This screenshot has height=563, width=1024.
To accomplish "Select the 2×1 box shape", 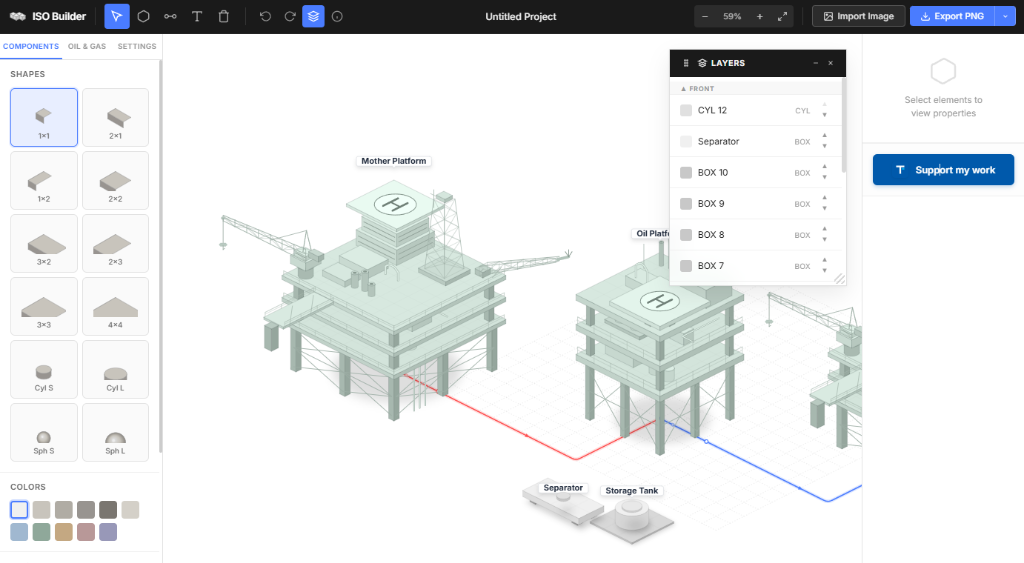I will pos(116,118).
